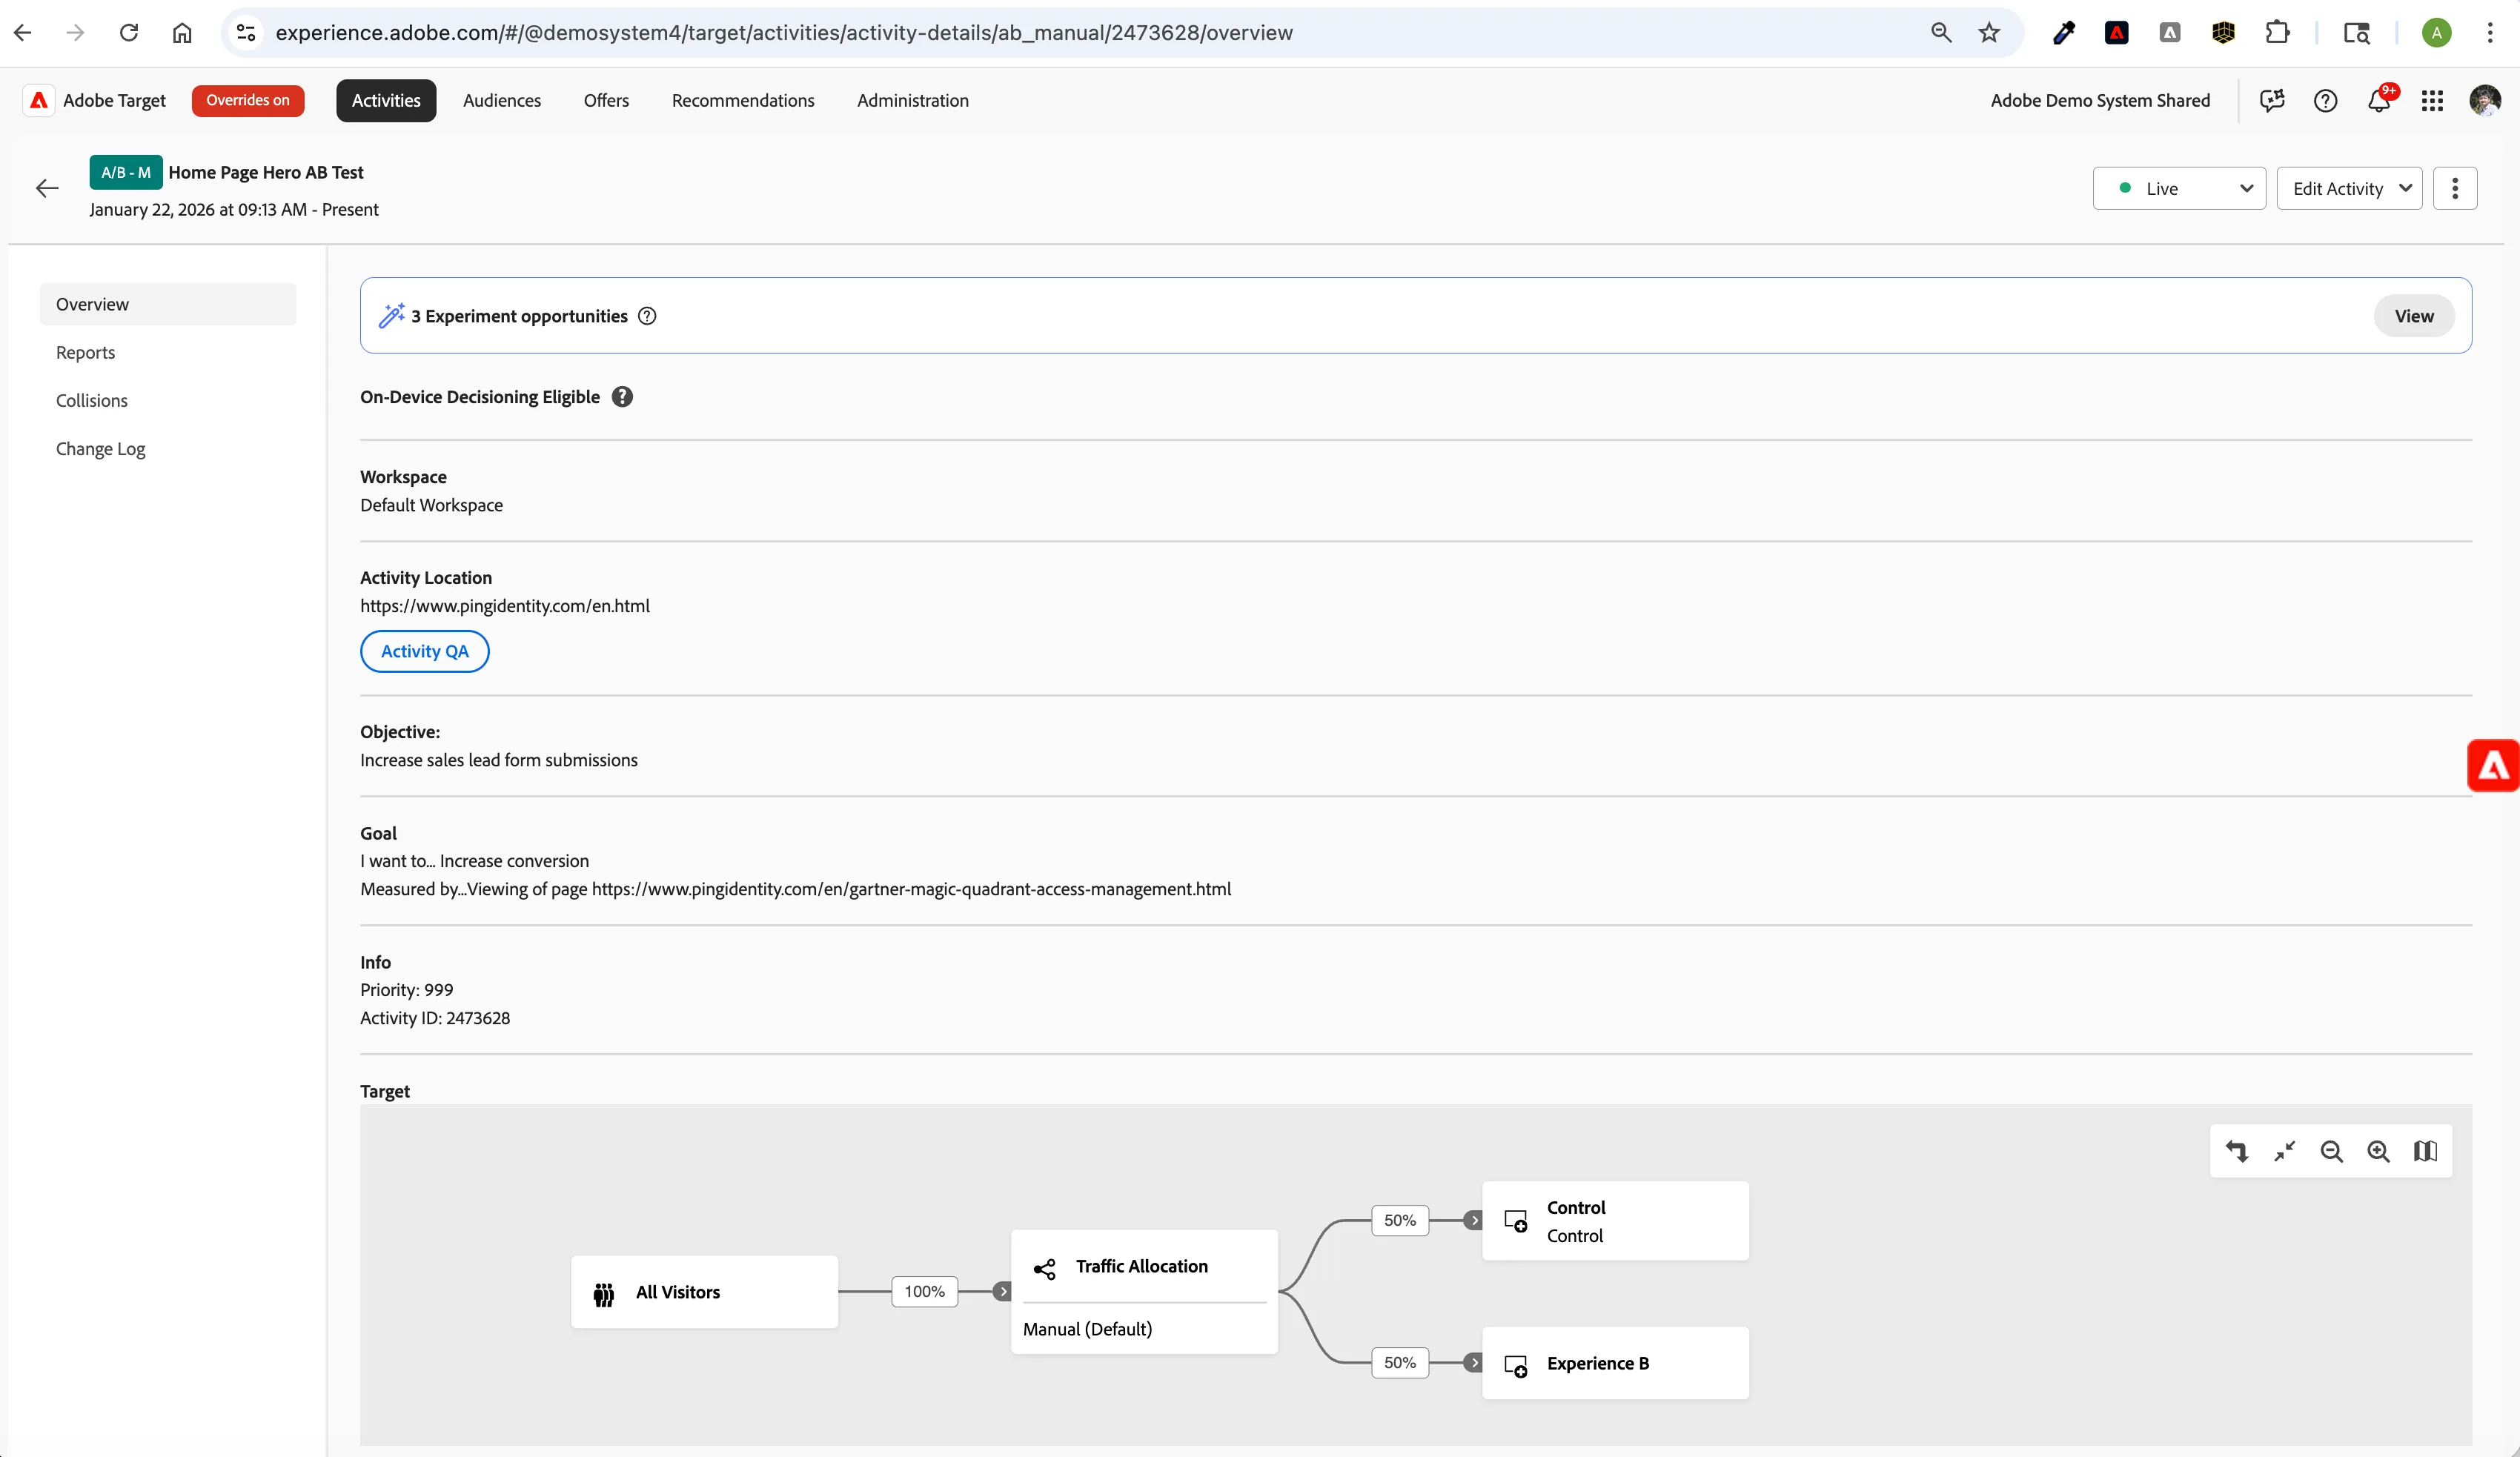The height and width of the screenshot is (1457, 2520).
Task: Click the Activity QA button
Action: click(425, 652)
